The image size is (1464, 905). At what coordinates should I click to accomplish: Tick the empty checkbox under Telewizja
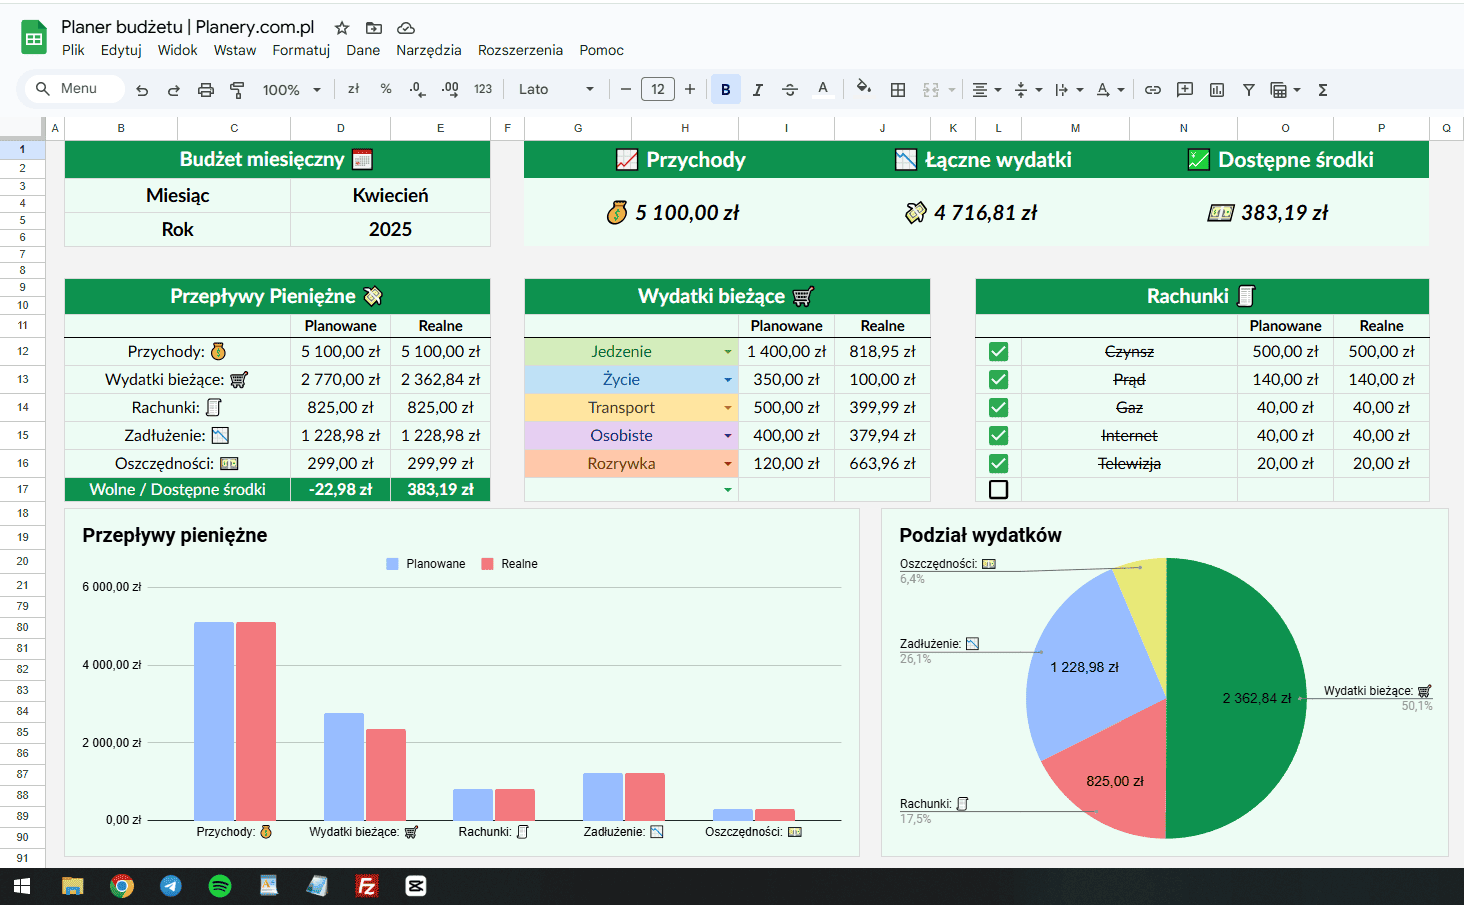pyautogui.click(x=998, y=490)
